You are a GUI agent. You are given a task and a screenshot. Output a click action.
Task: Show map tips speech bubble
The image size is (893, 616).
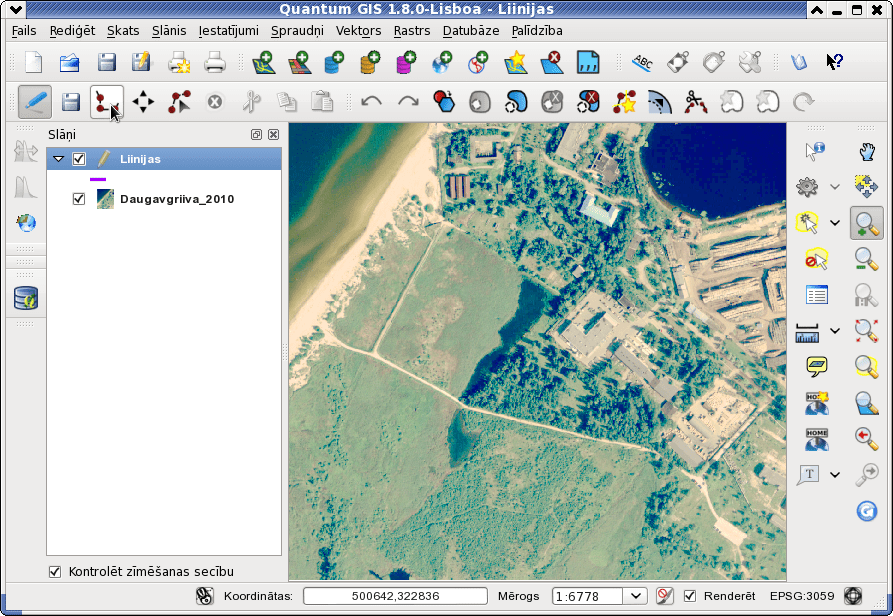click(x=817, y=367)
